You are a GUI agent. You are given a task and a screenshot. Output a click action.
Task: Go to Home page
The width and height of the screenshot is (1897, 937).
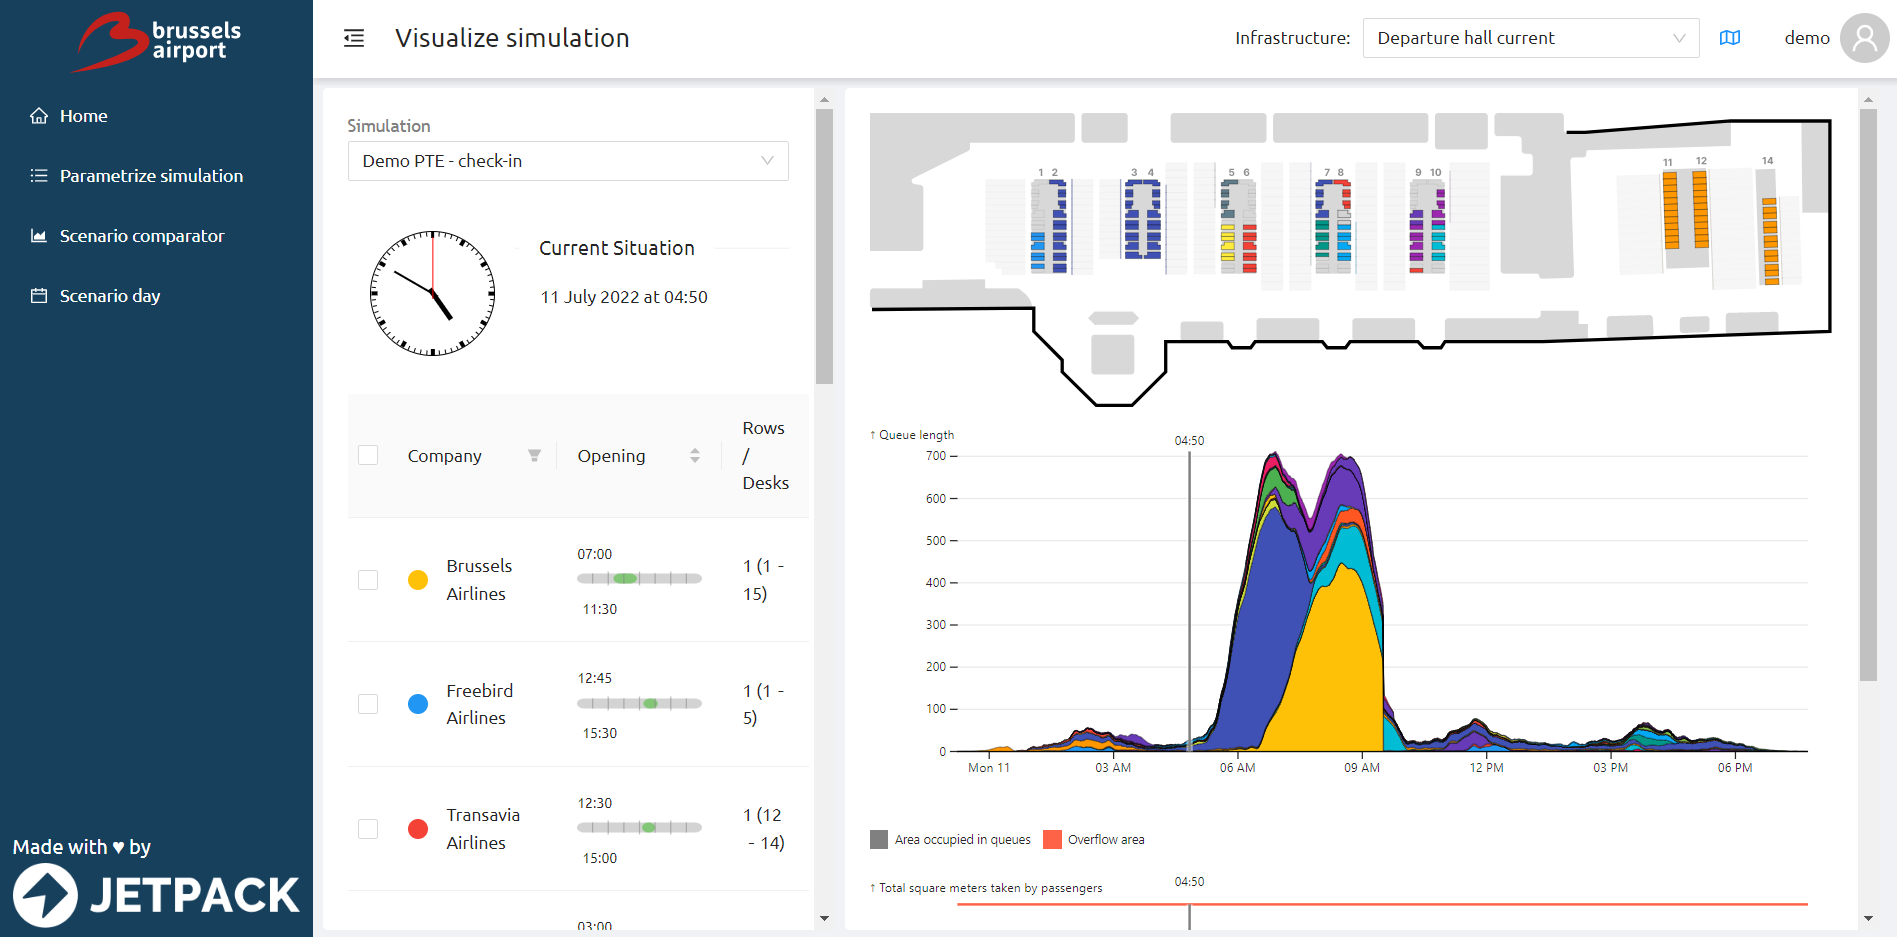click(84, 116)
